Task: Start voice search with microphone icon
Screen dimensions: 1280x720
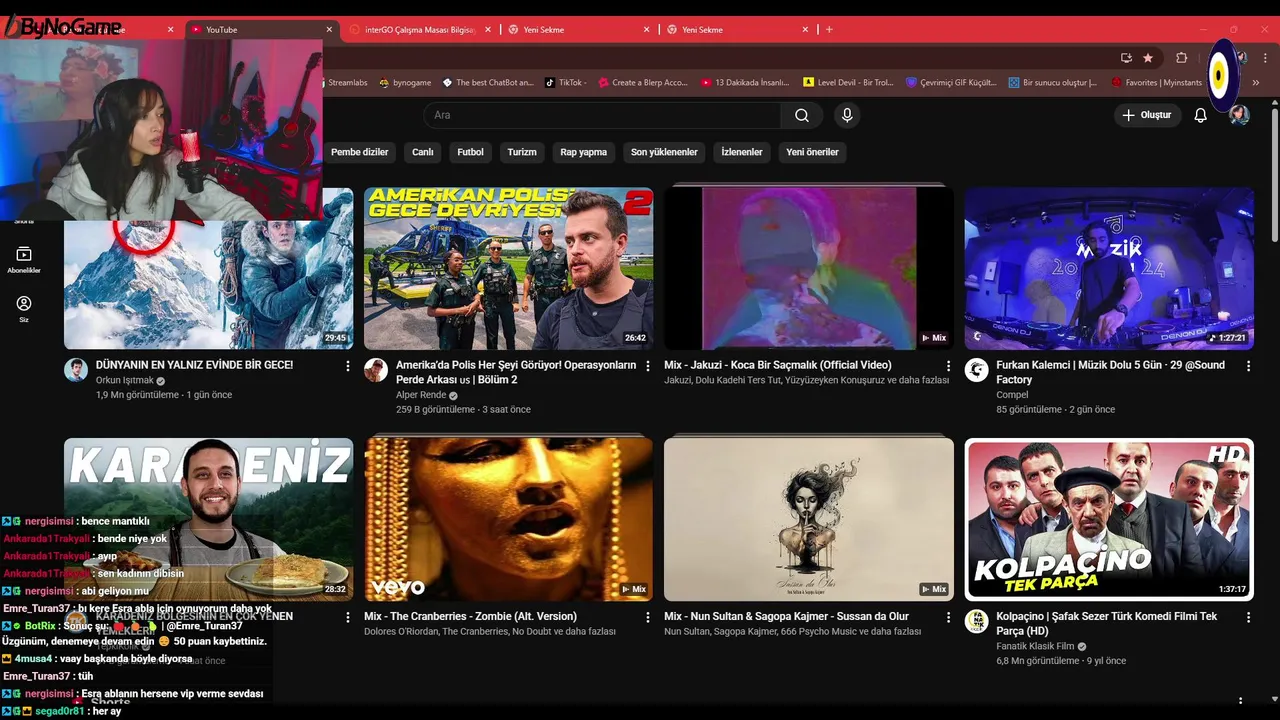Action: pos(847,115)
